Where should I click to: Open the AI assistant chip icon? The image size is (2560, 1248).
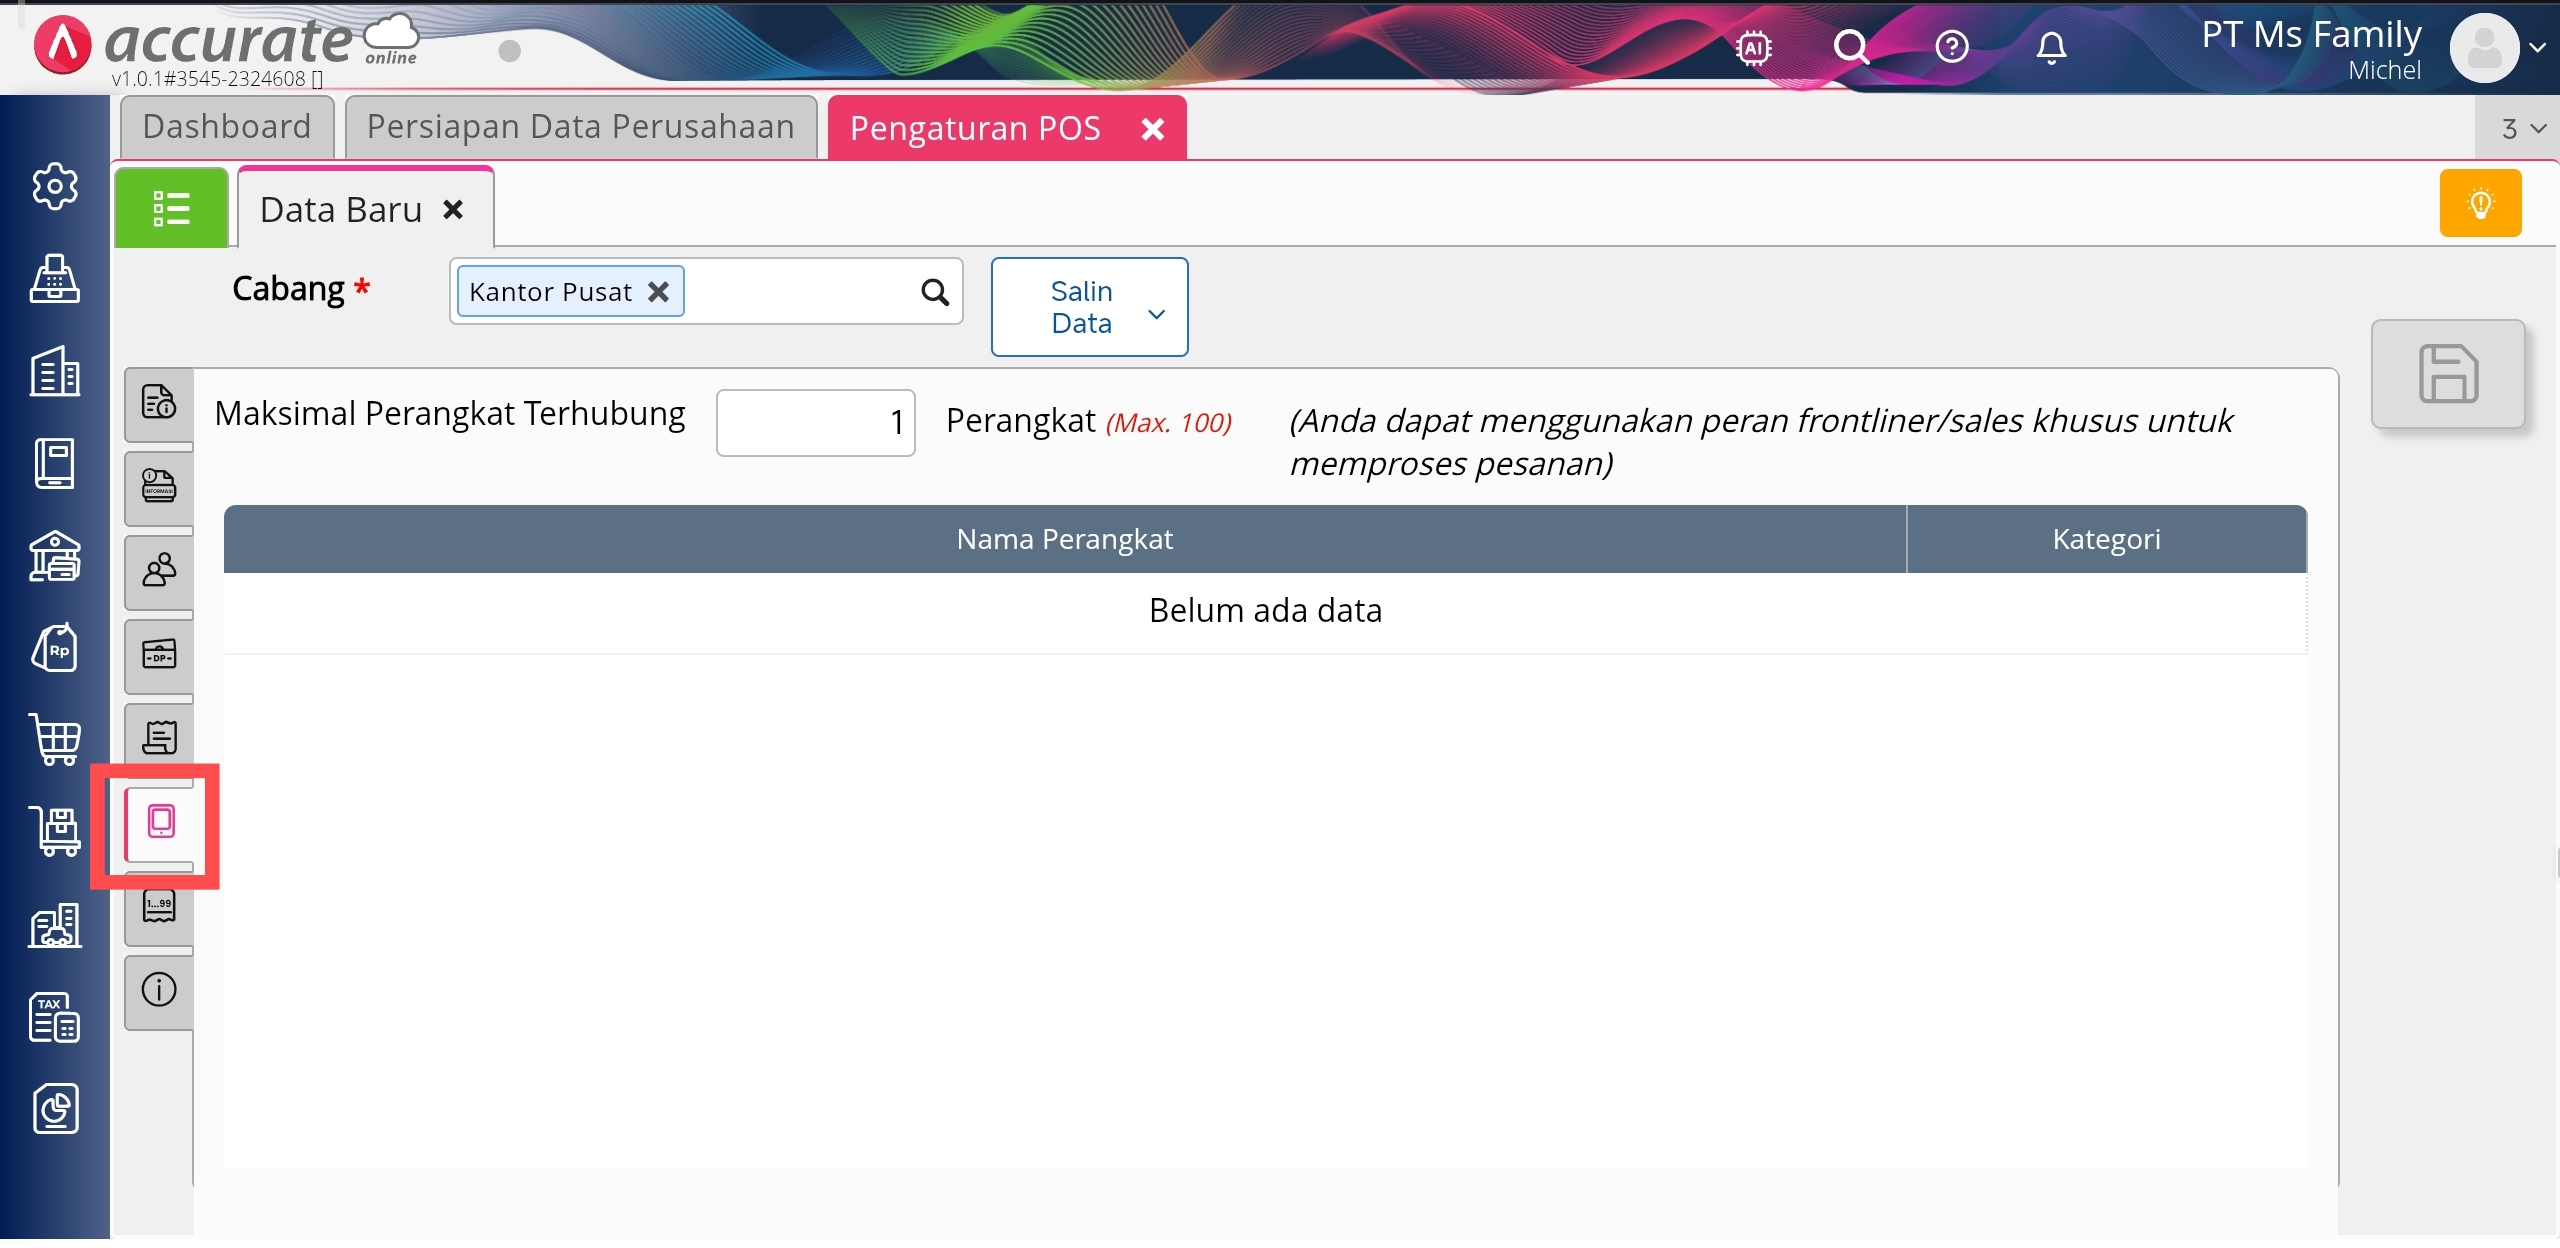point(1753,47)
